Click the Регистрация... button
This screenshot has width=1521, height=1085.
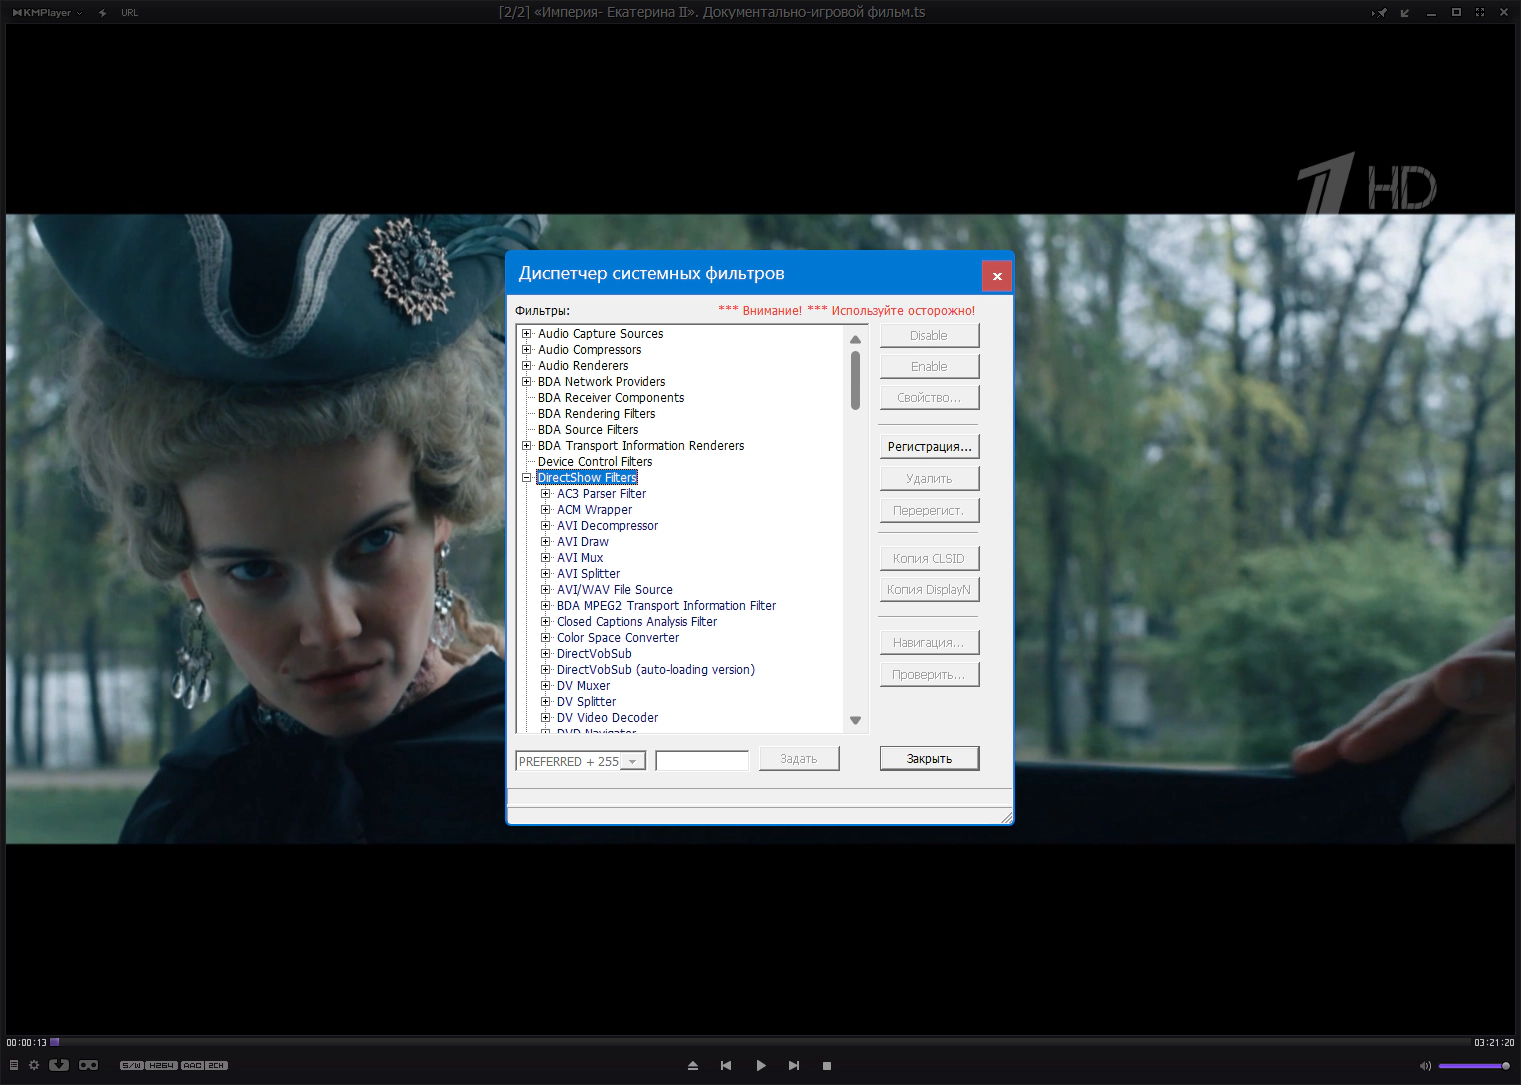(x=929, y=447)
